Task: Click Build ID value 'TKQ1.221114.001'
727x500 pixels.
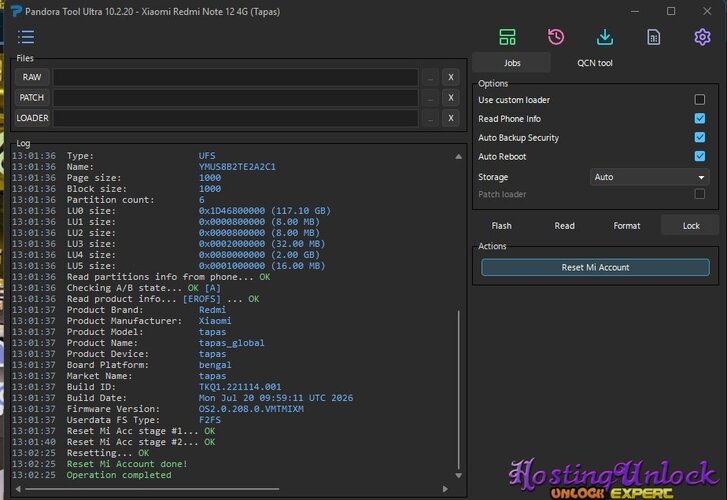Action: click(240, 387)
